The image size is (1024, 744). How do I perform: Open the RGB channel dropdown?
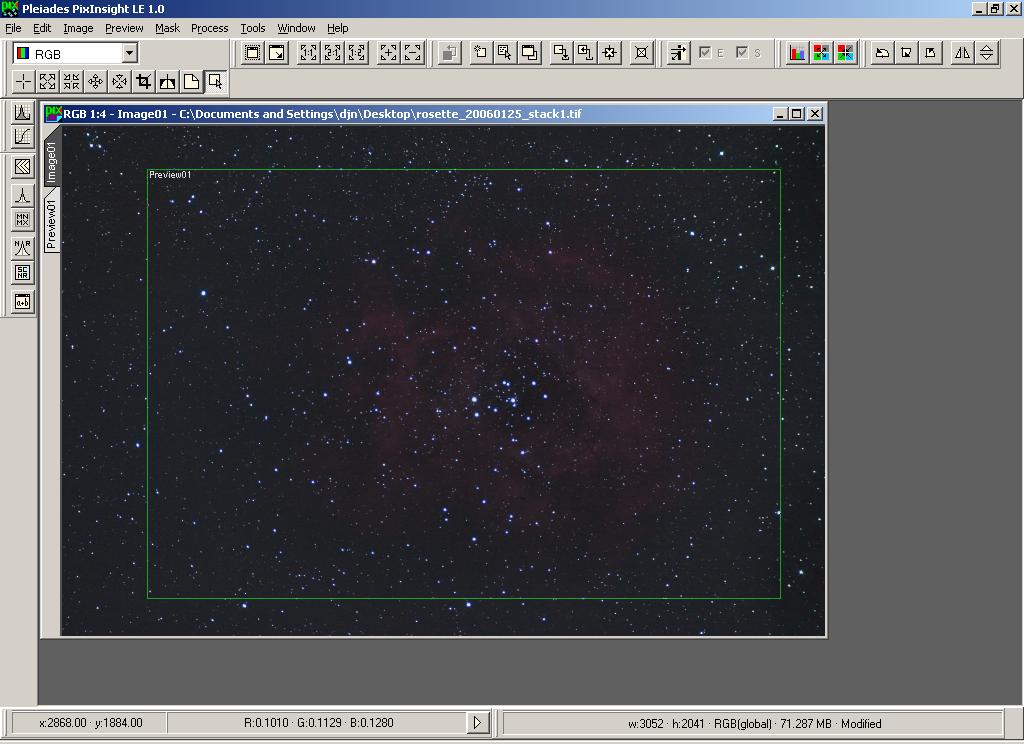click(129, 53)
